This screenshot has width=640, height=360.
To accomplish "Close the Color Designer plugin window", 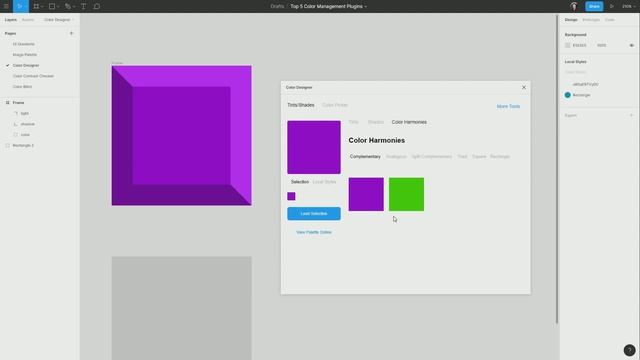I will click(524, 87).
